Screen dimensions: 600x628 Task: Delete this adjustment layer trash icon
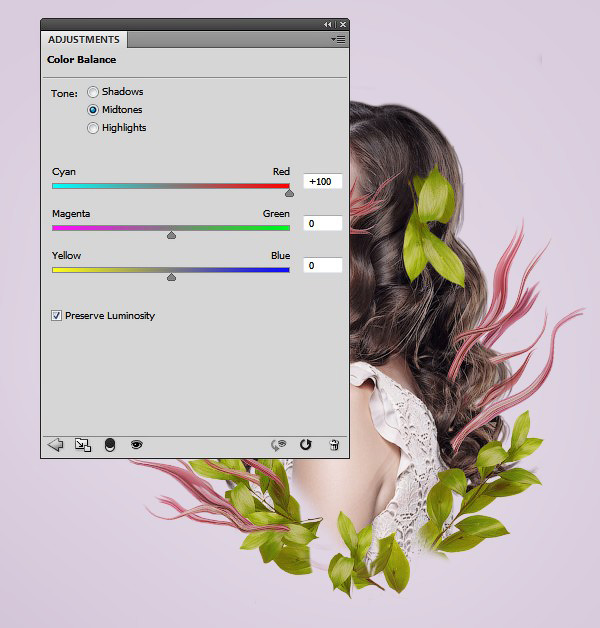click(334, 445)
